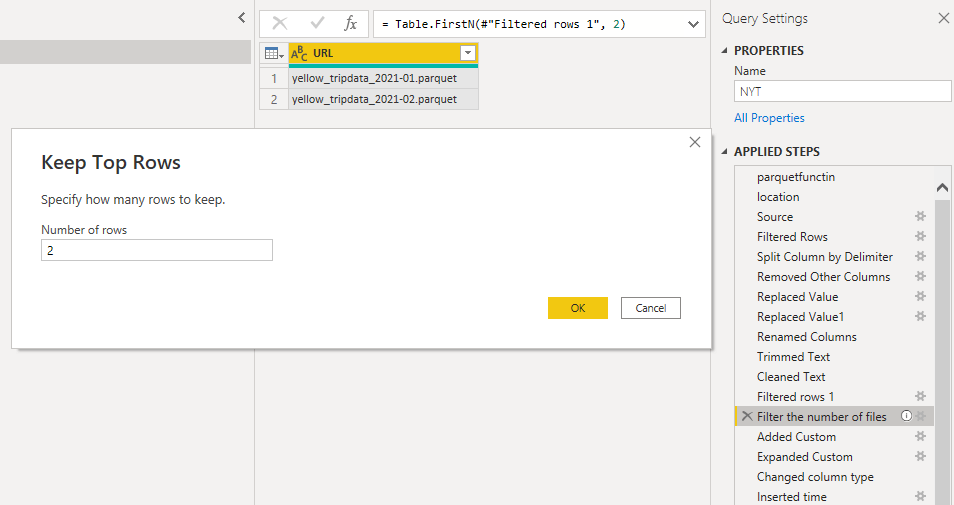The width and height of the screenshot is (954, 505).
Task: Select the Changed column type step
Action: tap(815, 477)
